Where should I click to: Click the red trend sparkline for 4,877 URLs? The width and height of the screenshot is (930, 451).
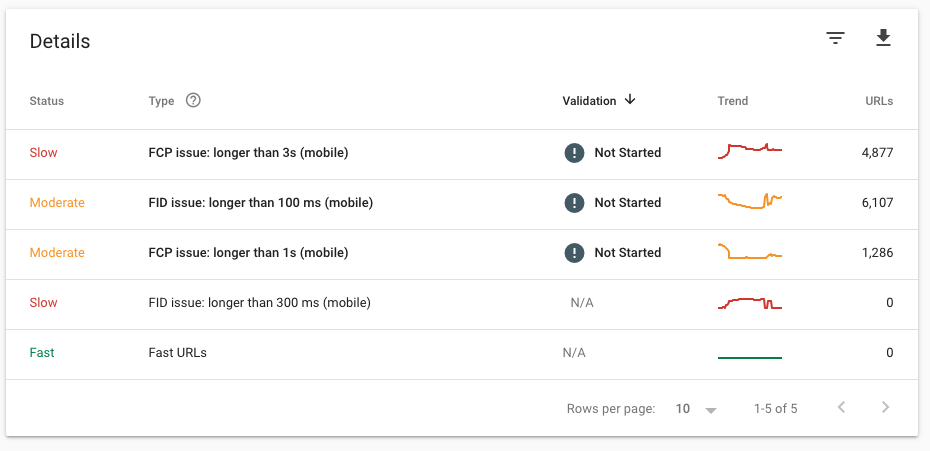[x=750, y=151]
